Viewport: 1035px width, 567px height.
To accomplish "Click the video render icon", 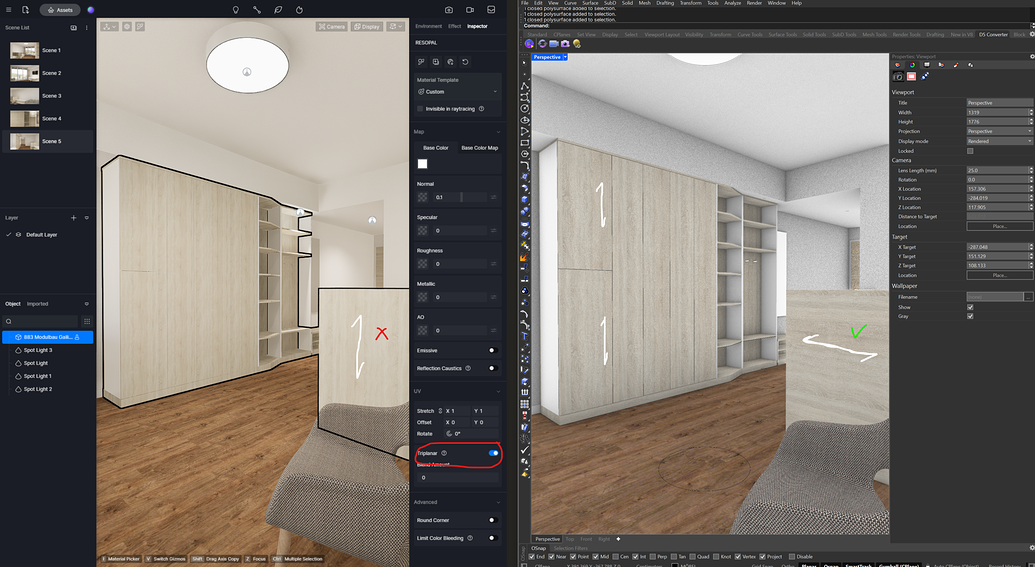I will 470,10.
